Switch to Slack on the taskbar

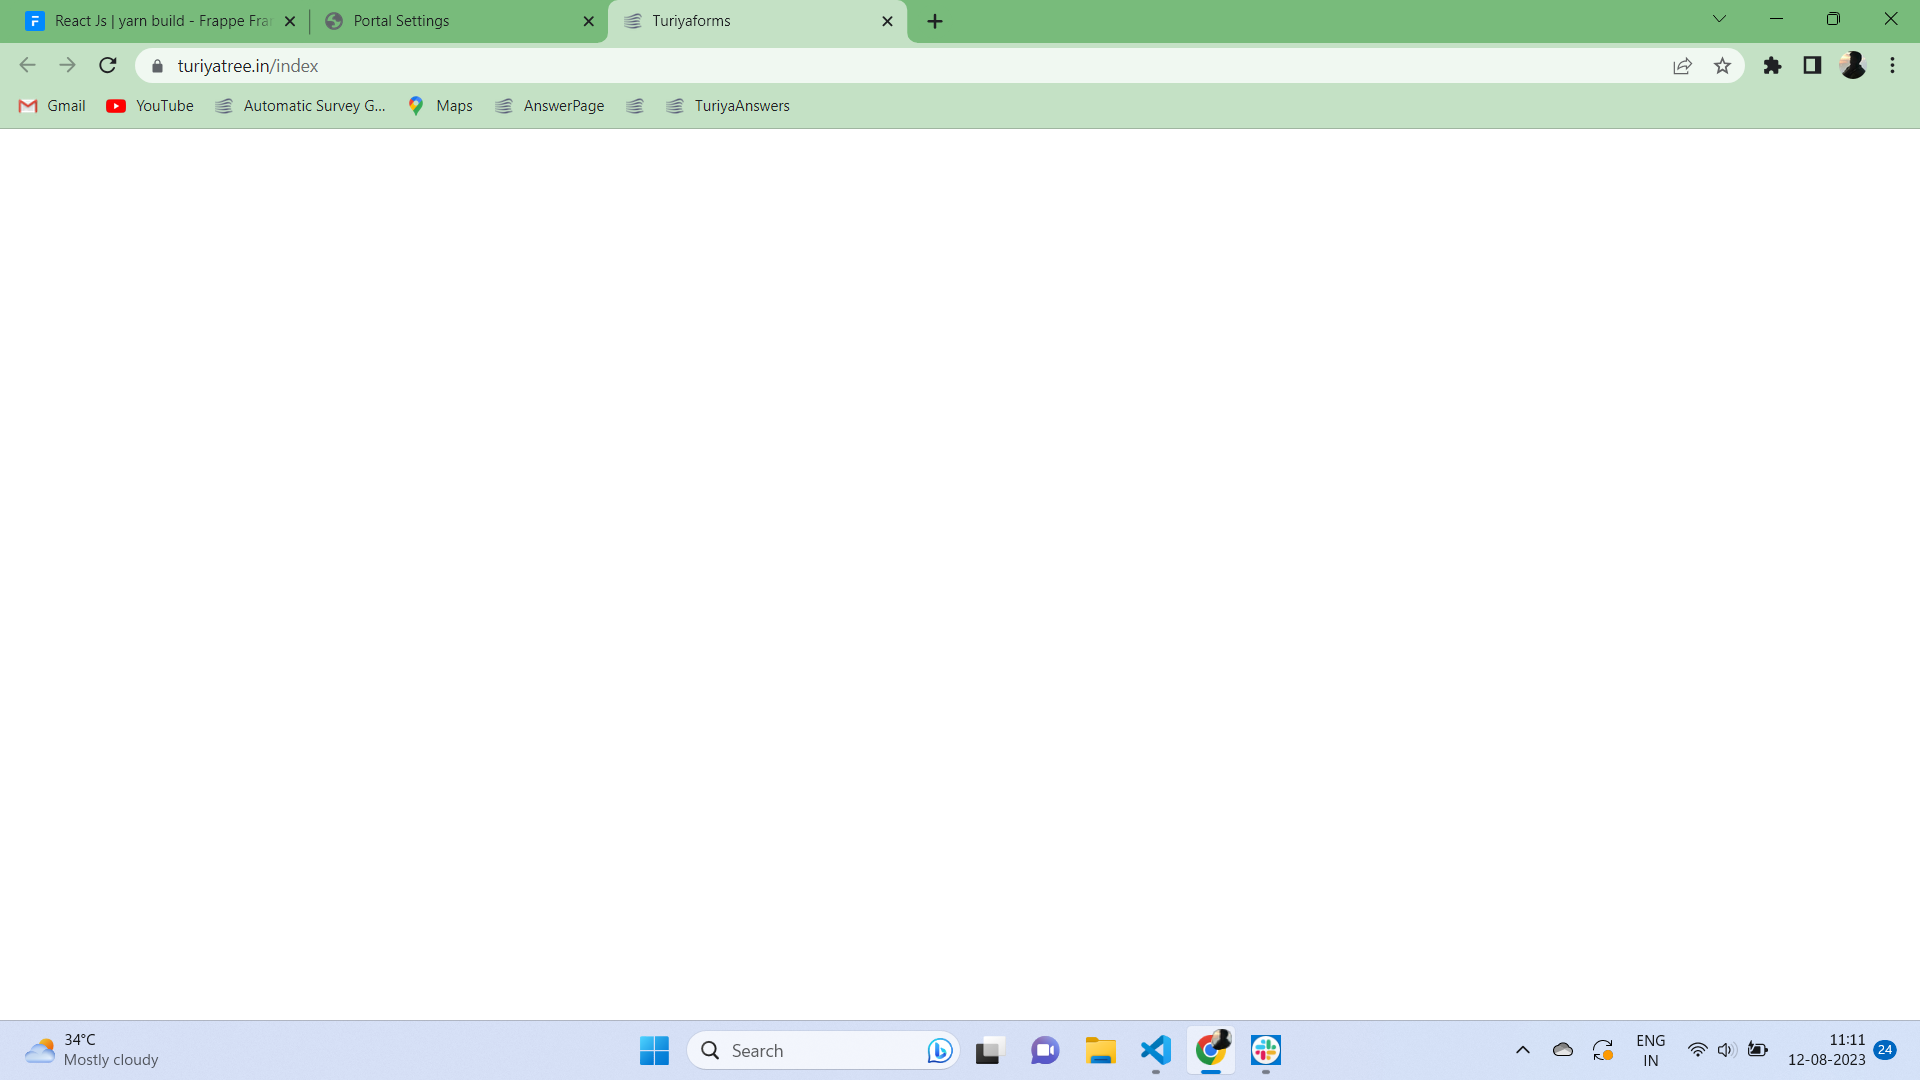click(1266, 1050)
